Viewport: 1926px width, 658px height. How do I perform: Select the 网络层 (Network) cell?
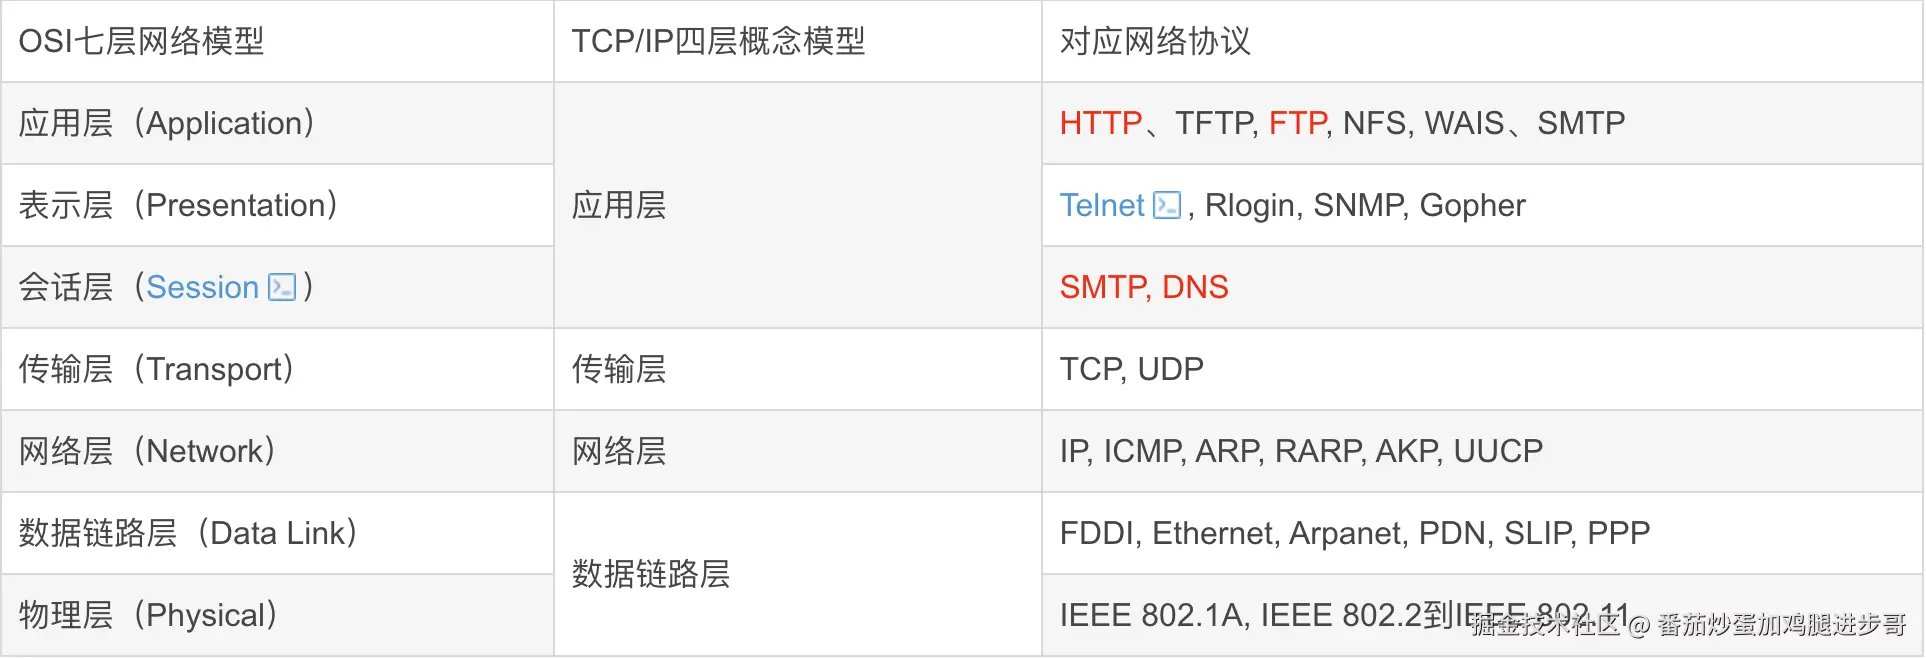tap(147, 451)
